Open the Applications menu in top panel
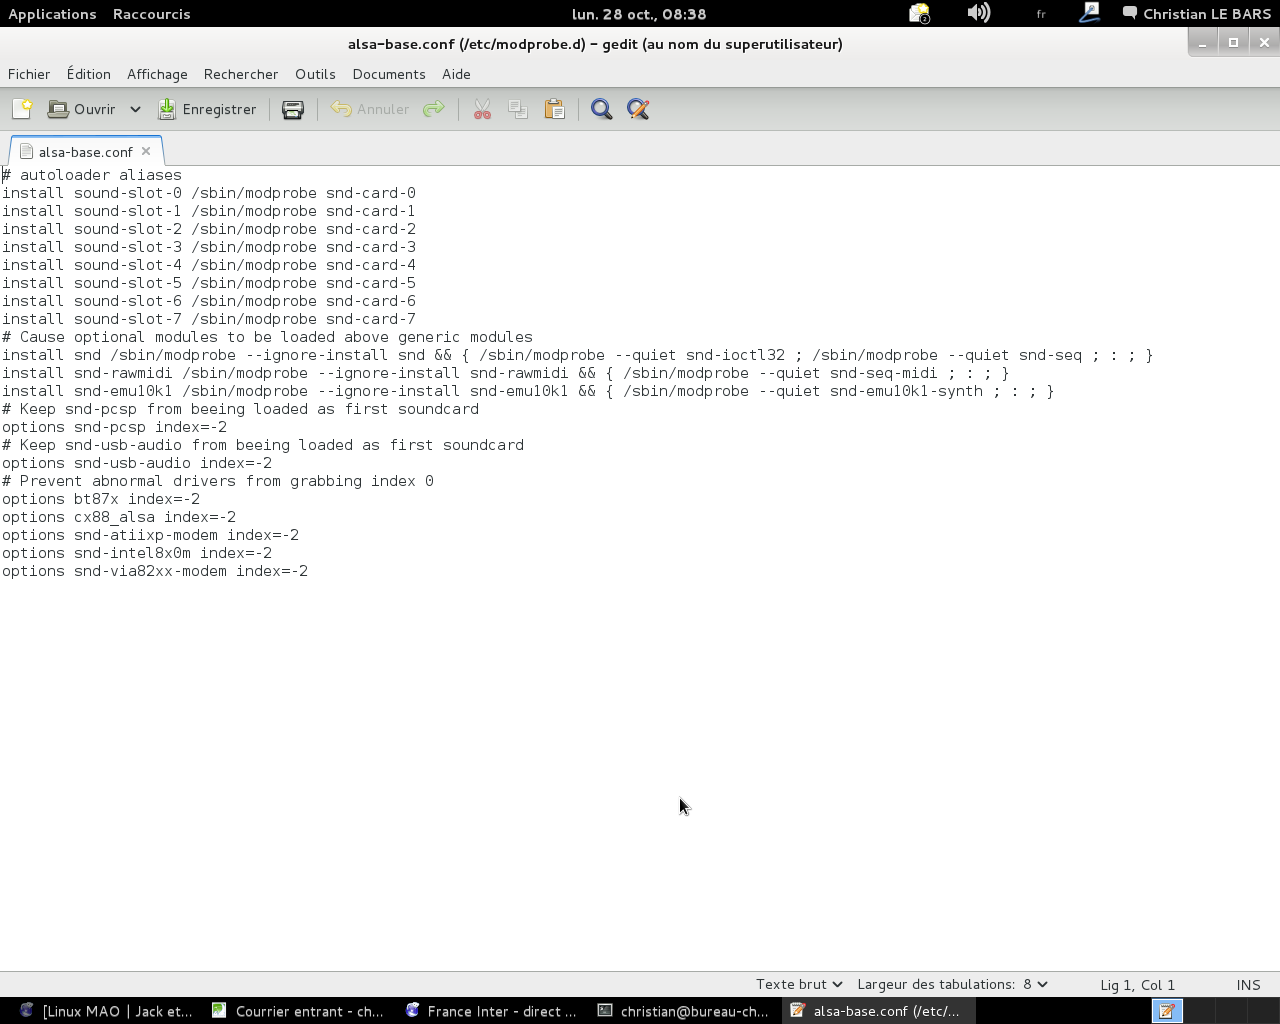This screenshot has width=1280, height=1024. (52, 14)
